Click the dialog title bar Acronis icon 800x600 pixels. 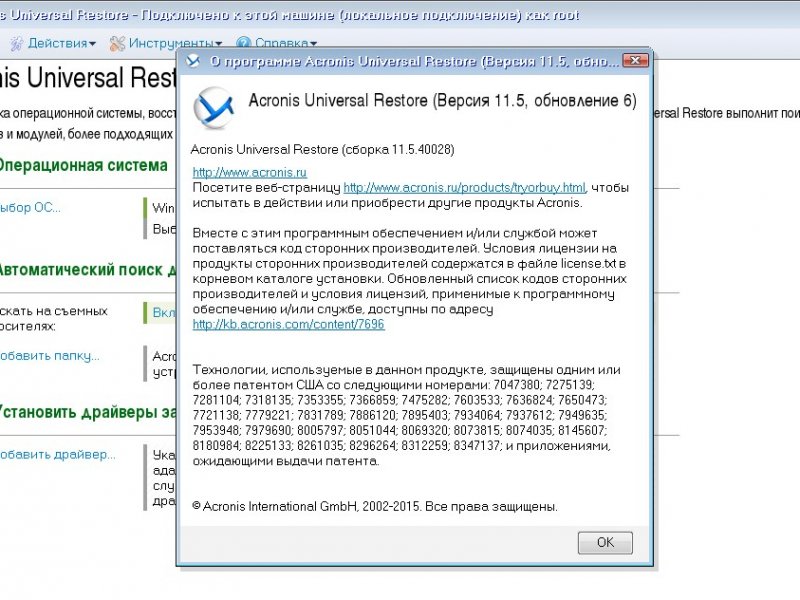193,61
